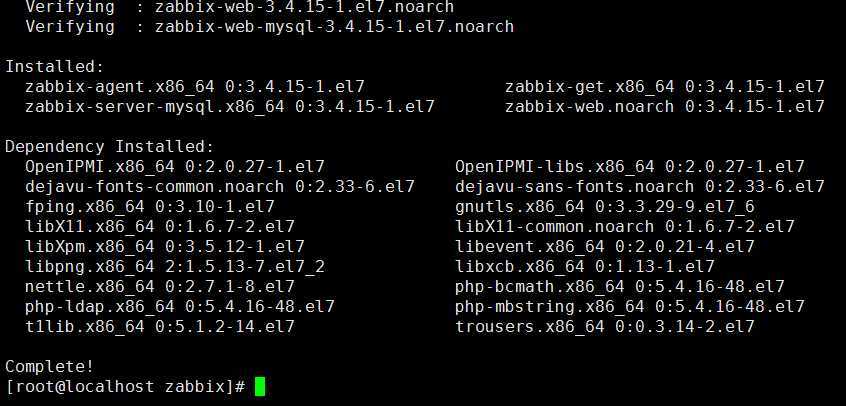This screenshot has height=406, width=846.
Task: Click the root@localhost zabbix shell prompt
Action: pos(125,387)
